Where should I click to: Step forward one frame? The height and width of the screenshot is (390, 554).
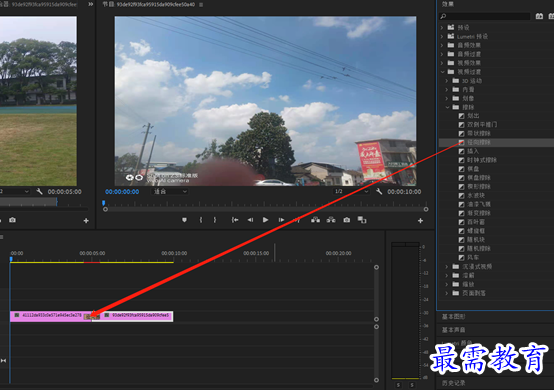[x=281, y=220]
